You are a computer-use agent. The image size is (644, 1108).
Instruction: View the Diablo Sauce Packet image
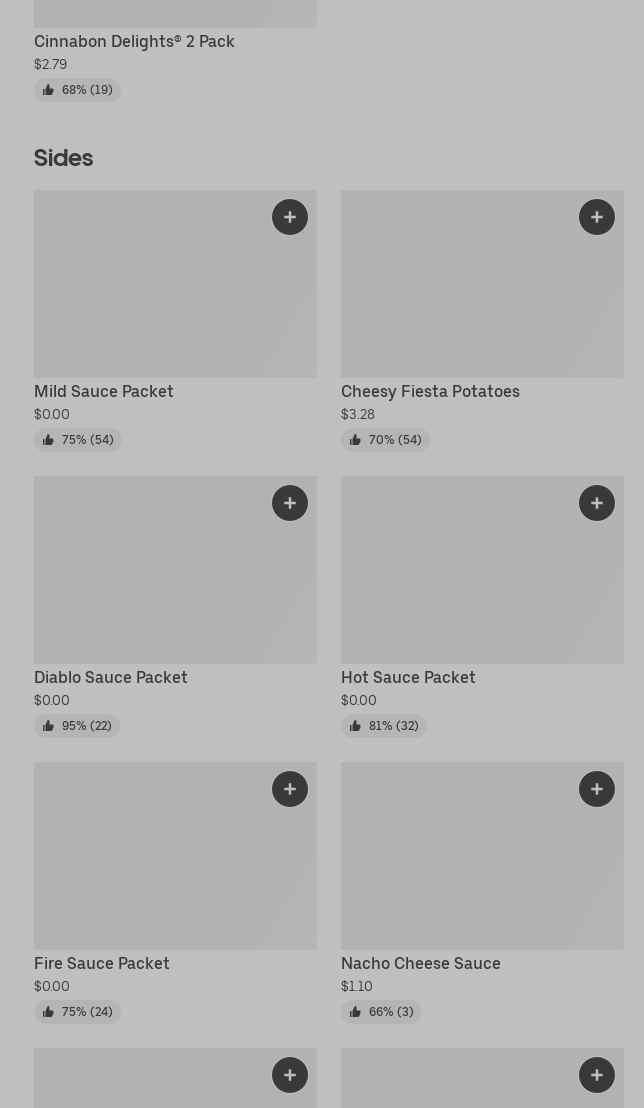pyautogui.click(x=150, y=575)
